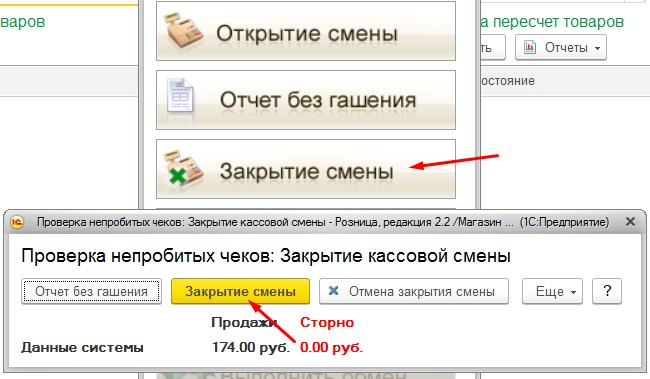The width and height of the screenshot is (650, 379).
Task: Click the green товаров link on the left
Action: [x=22, y=21]
